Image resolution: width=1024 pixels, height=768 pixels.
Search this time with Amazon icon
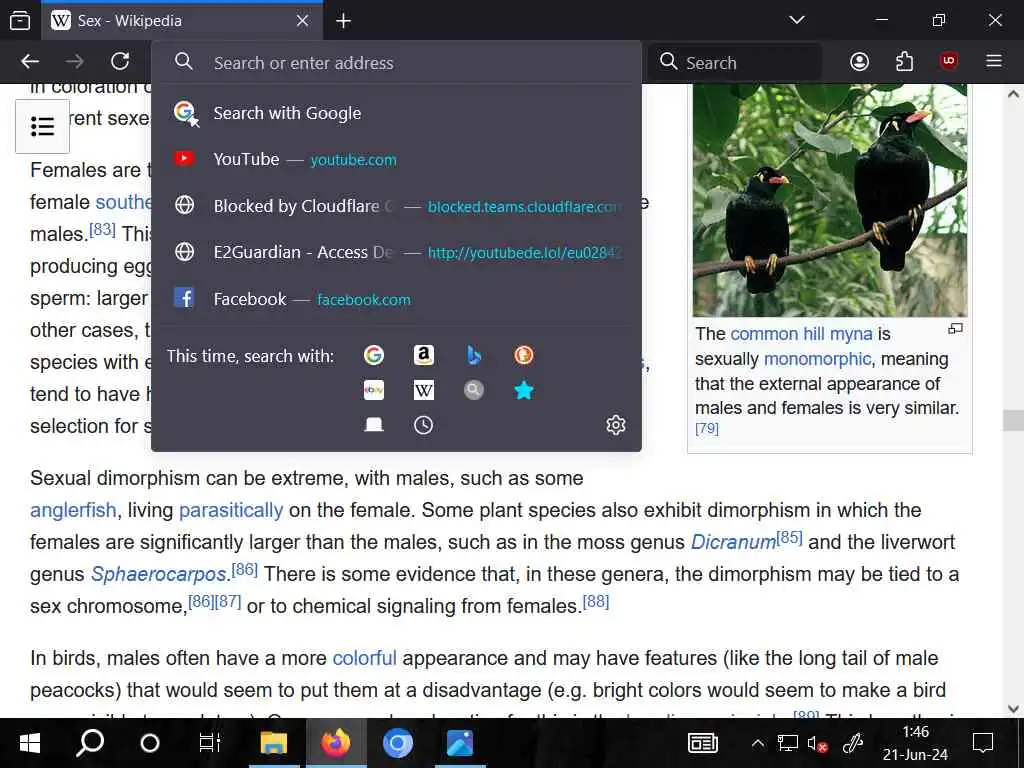424,355
